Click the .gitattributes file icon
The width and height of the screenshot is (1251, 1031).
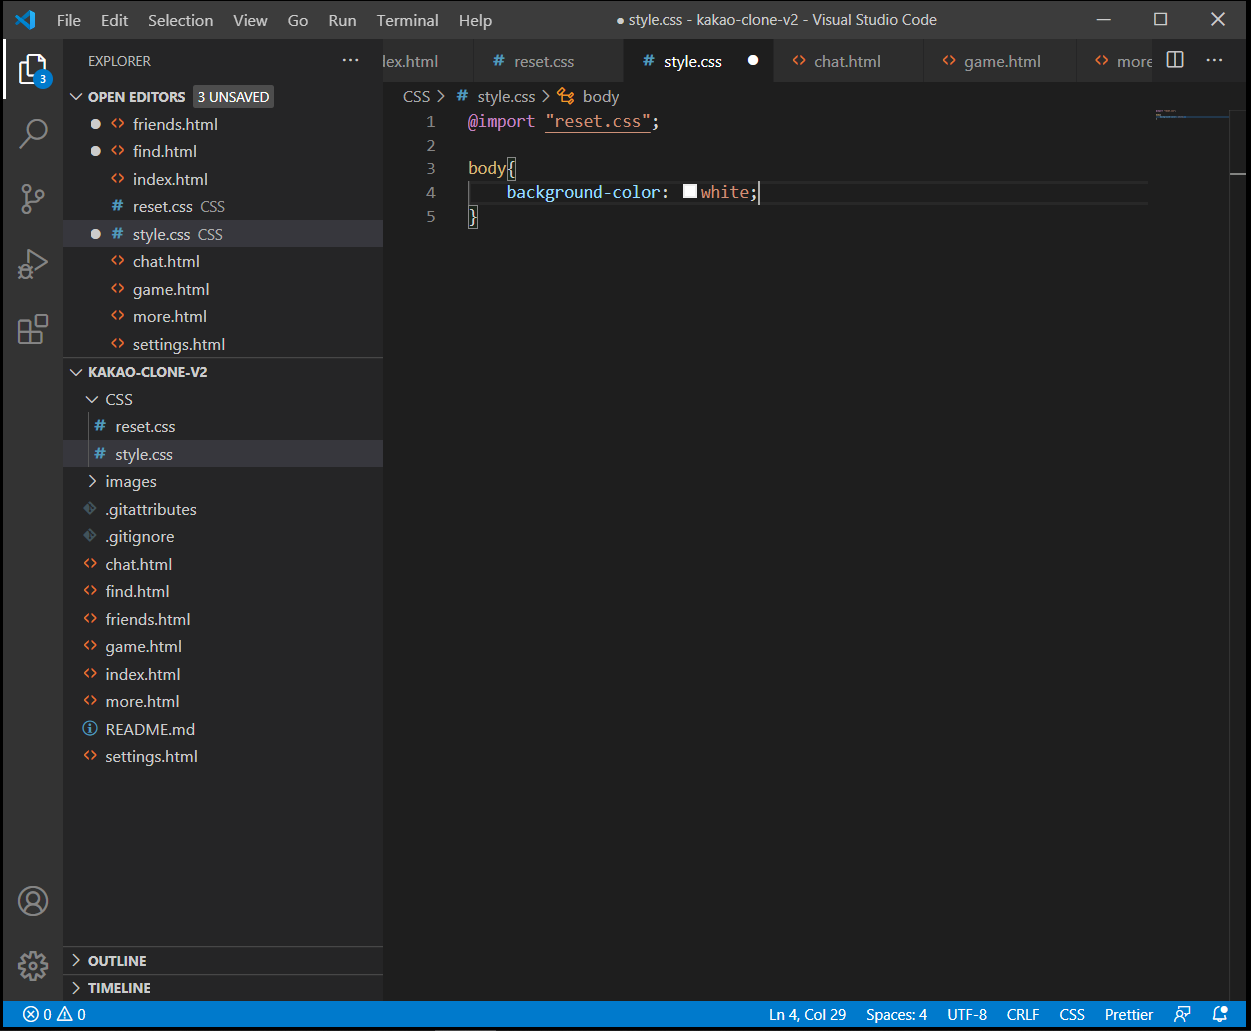pyautogui.click(x=90, y=509)
